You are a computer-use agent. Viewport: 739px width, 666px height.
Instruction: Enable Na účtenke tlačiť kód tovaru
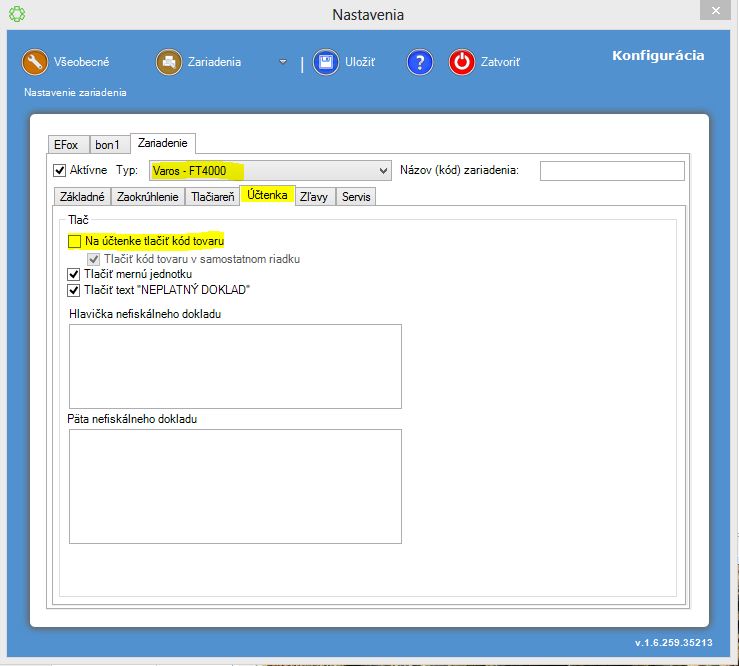tap(74, 241)
